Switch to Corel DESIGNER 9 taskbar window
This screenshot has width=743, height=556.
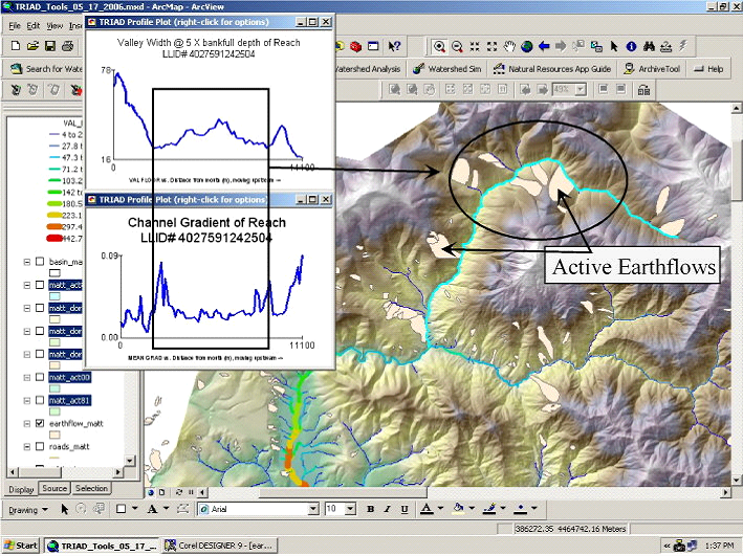(220, 546)
